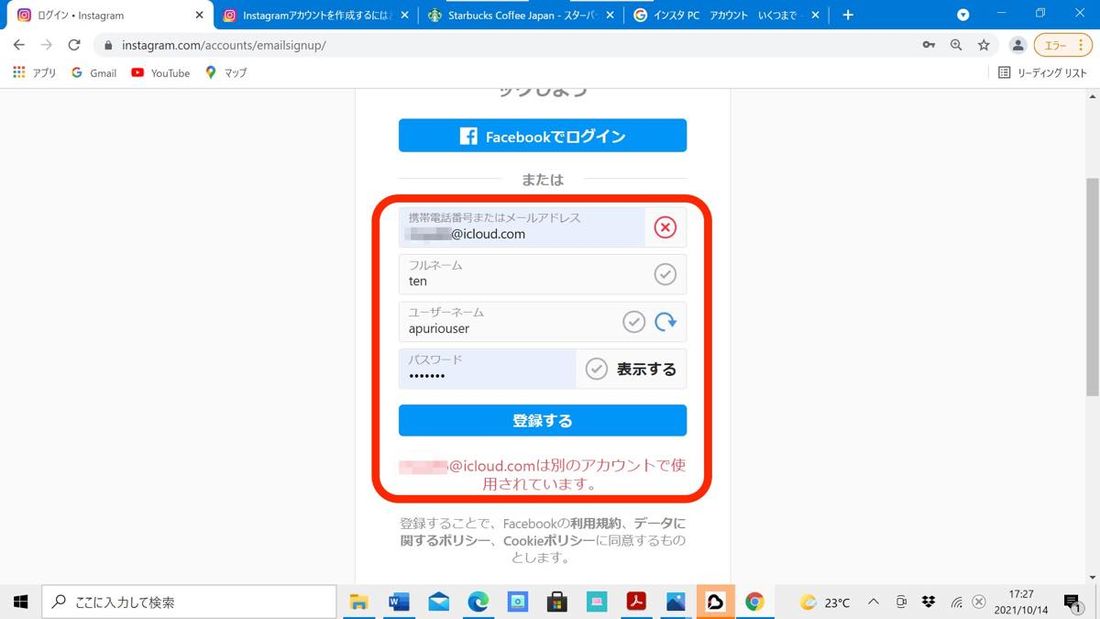1100x619 pixels.
Task: Open the Windows Start menu
Action: point(20,601)
